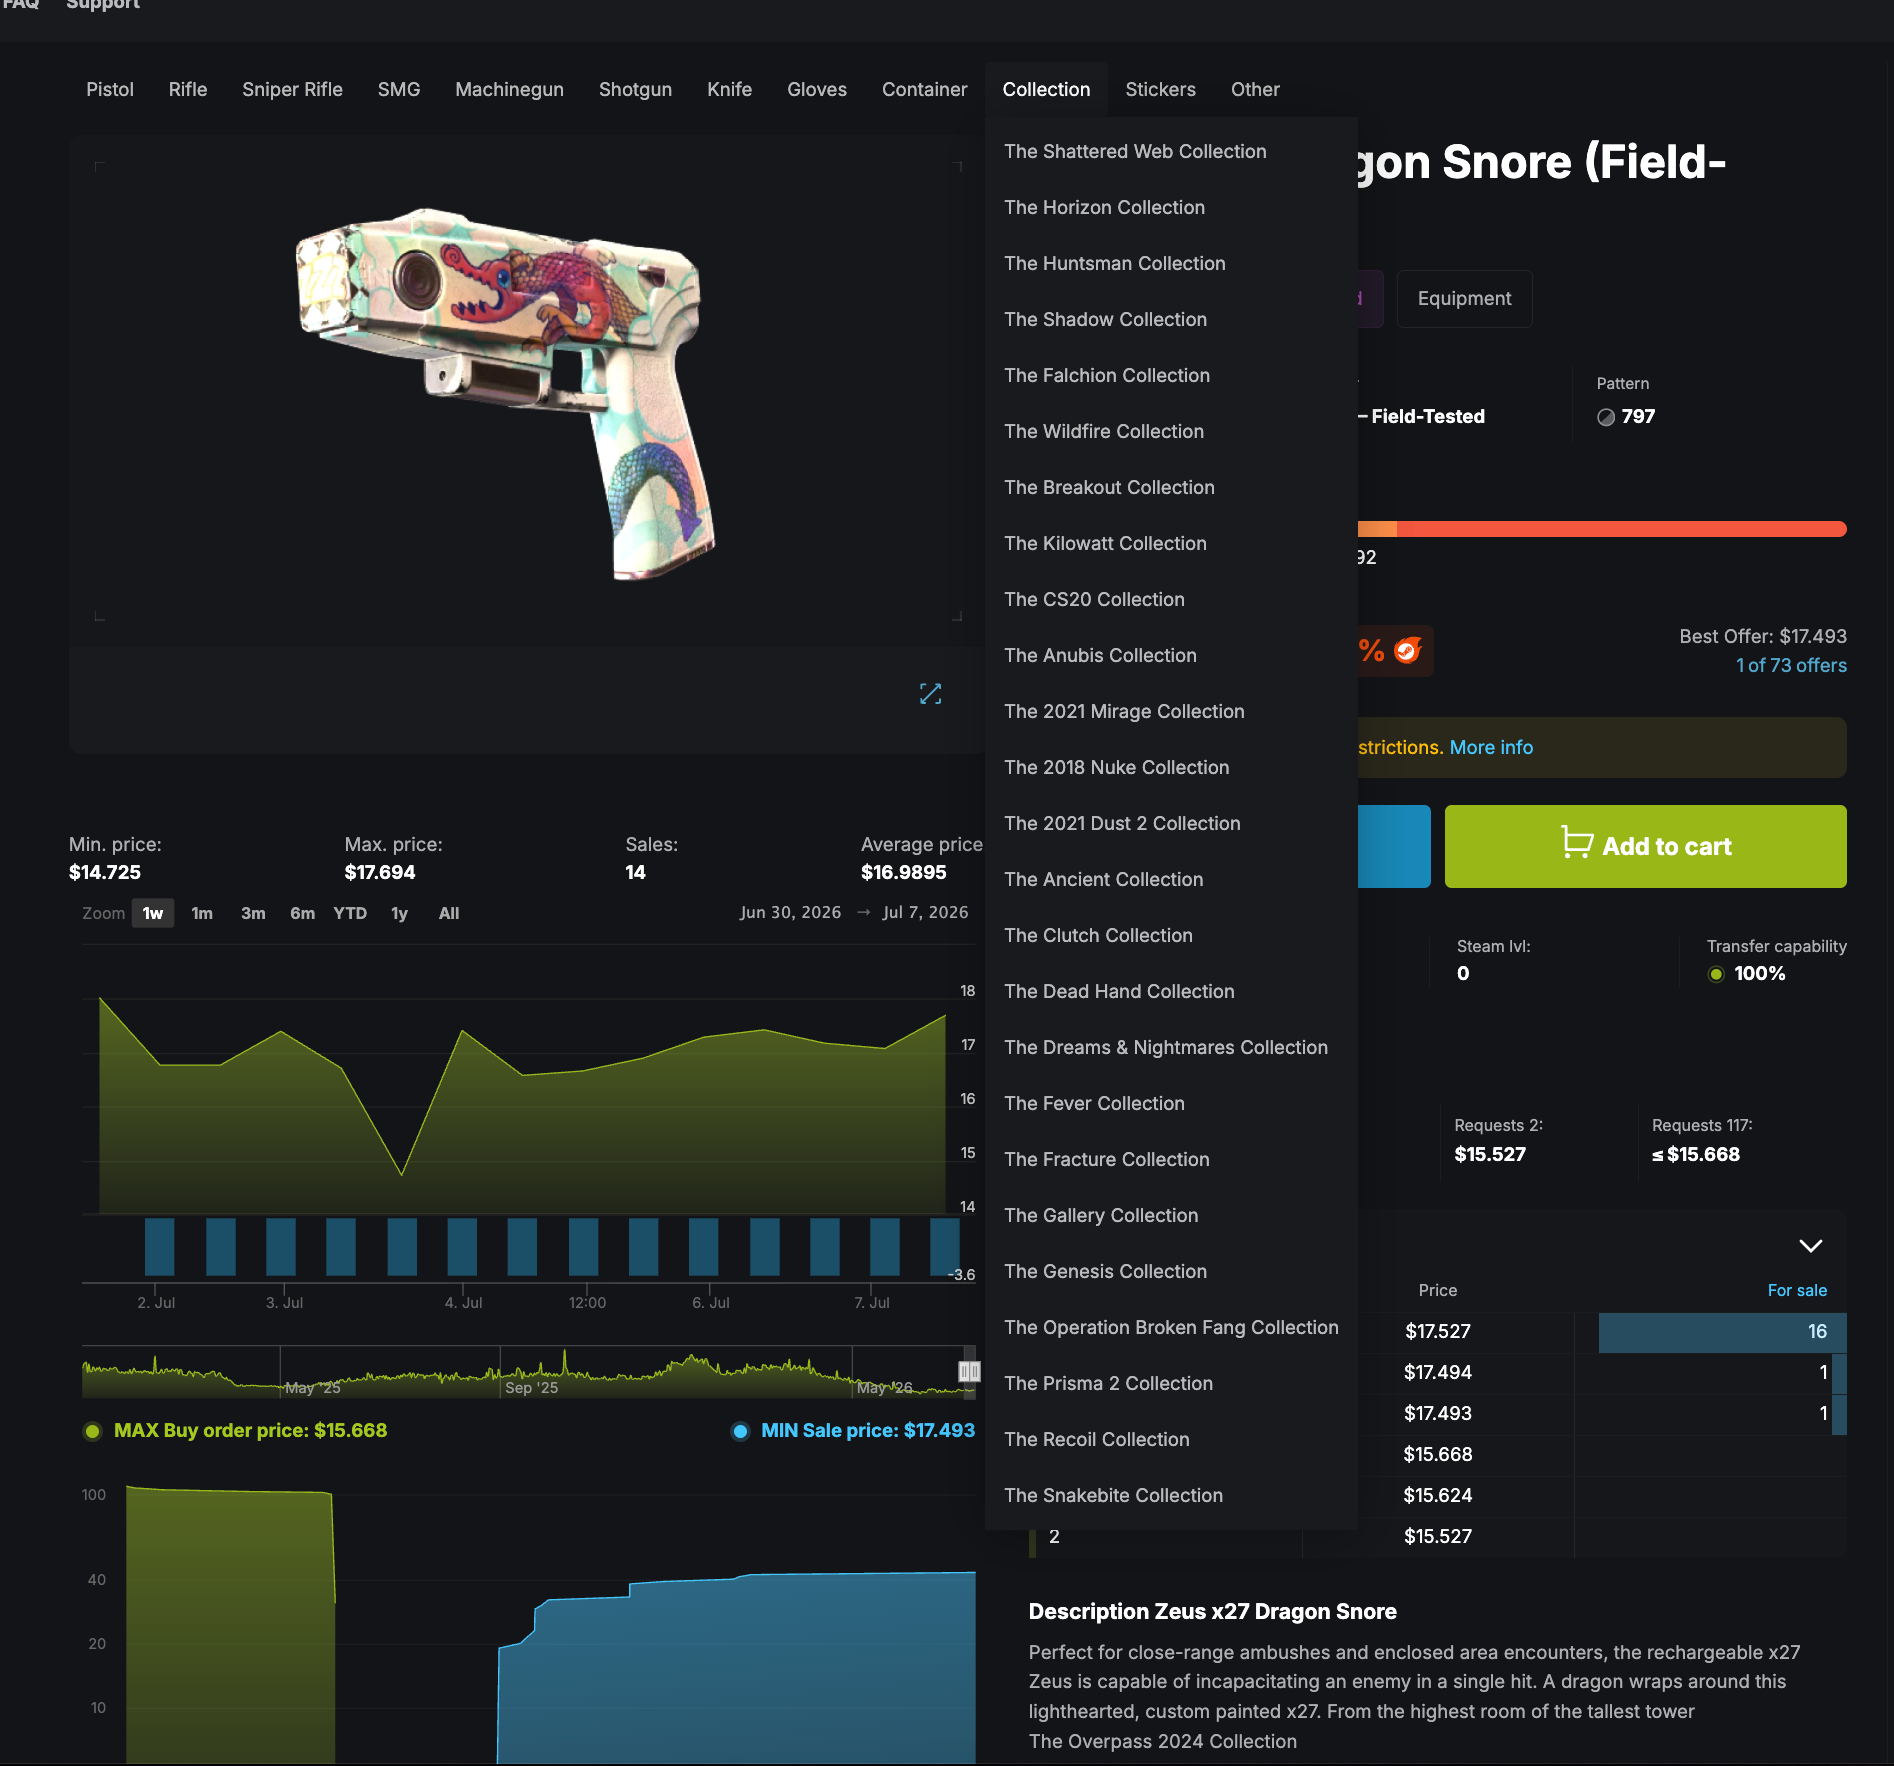The height and width of the screenshot is (1766, 1894).
Task: Click the orange flame discount icon
Action: tap(1408, 650)
